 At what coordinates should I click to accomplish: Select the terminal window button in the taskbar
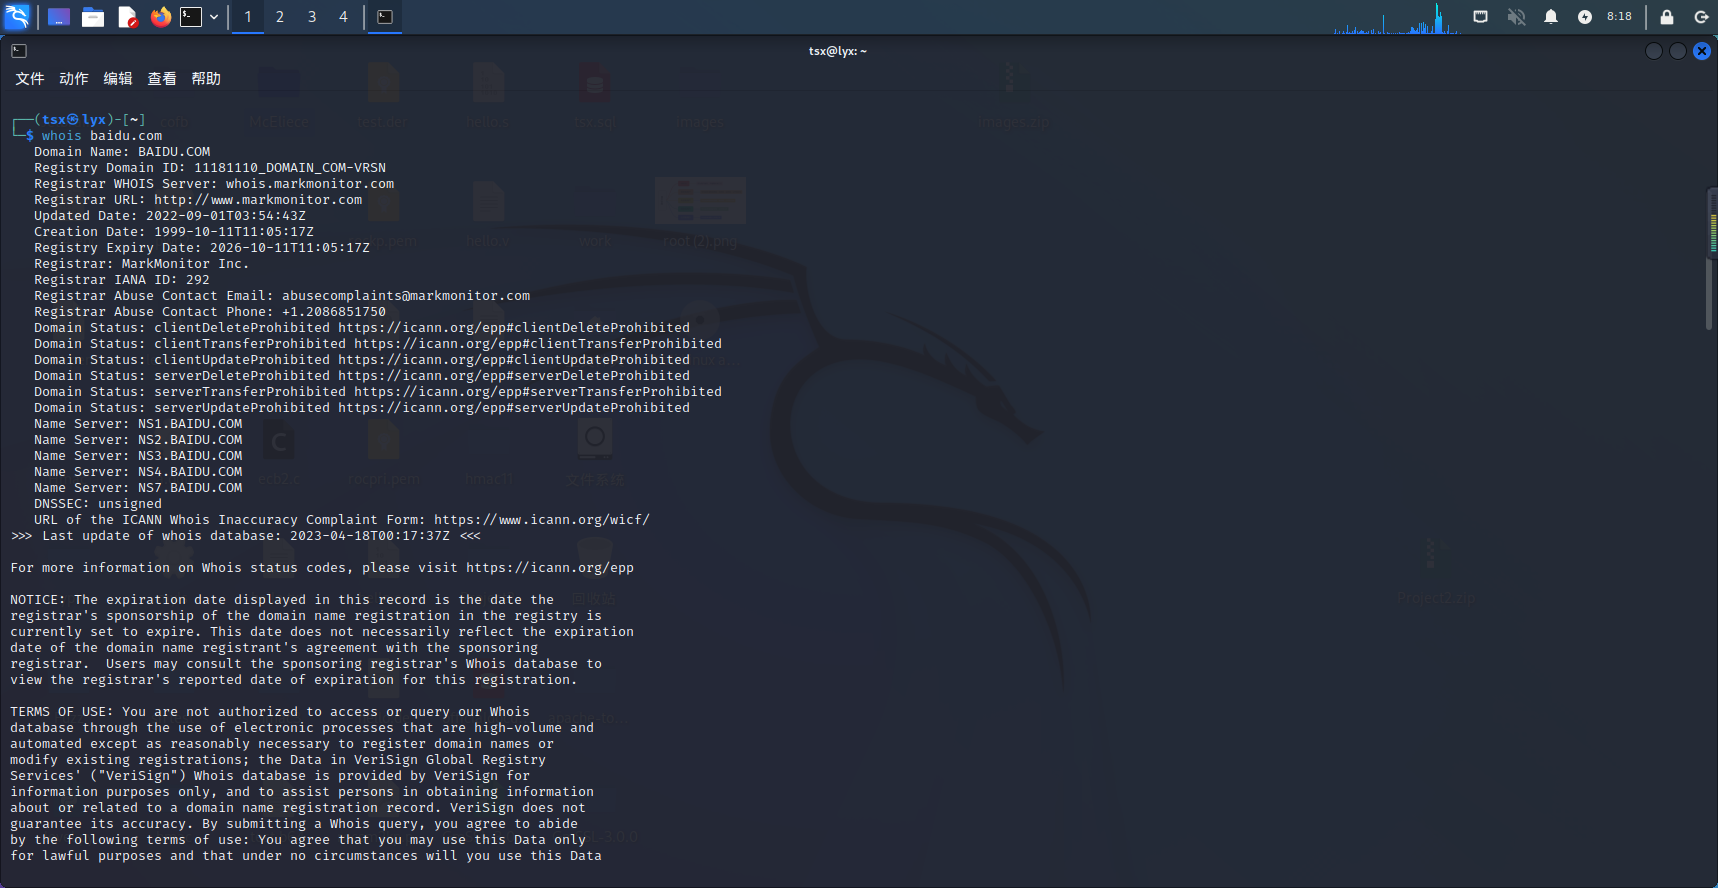pos(385,17)
